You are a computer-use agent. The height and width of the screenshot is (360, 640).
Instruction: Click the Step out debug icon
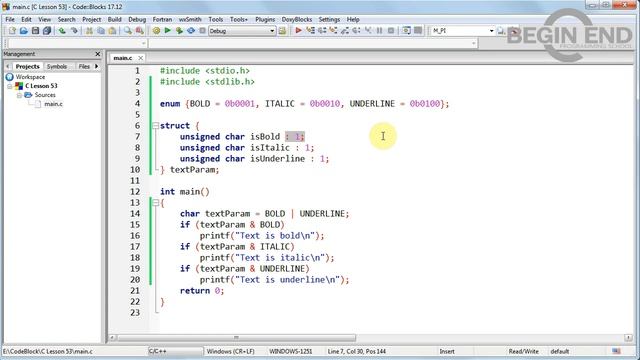(345, 31)
